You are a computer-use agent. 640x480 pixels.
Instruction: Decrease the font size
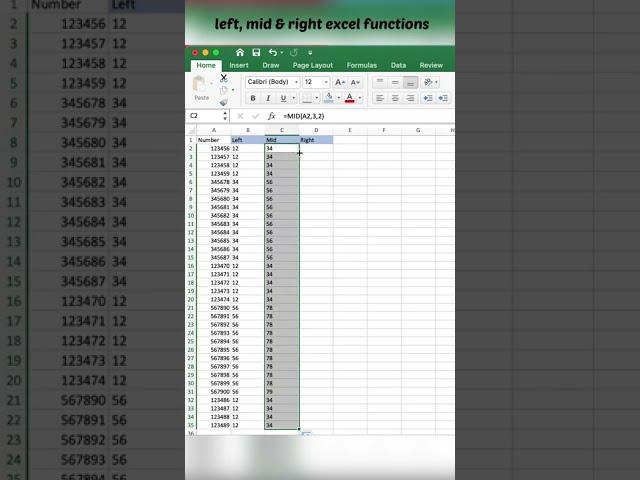coord(355,82)
